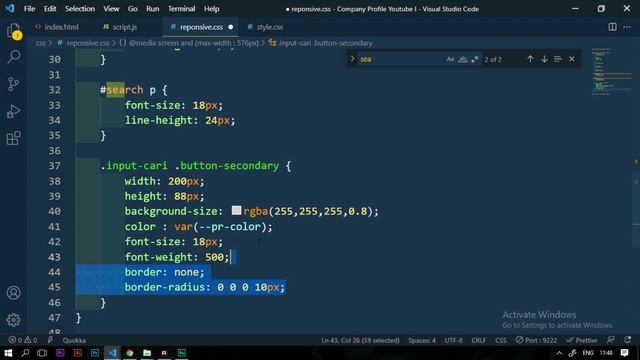Open editor More Actions ellipsis
The height and width of the screenshot is (360, 640).
pos(627,27)
